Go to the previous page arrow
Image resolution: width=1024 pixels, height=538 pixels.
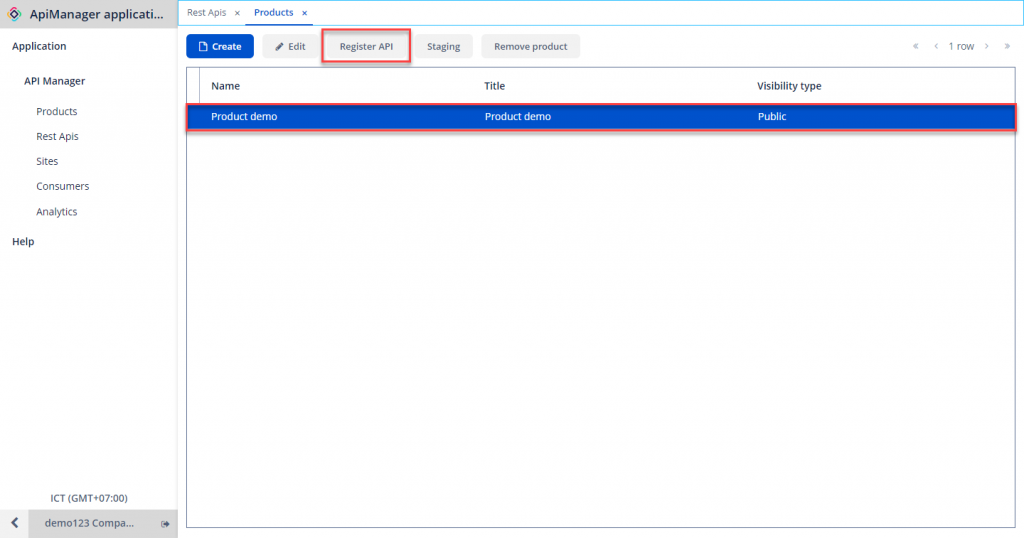(936, 46)
